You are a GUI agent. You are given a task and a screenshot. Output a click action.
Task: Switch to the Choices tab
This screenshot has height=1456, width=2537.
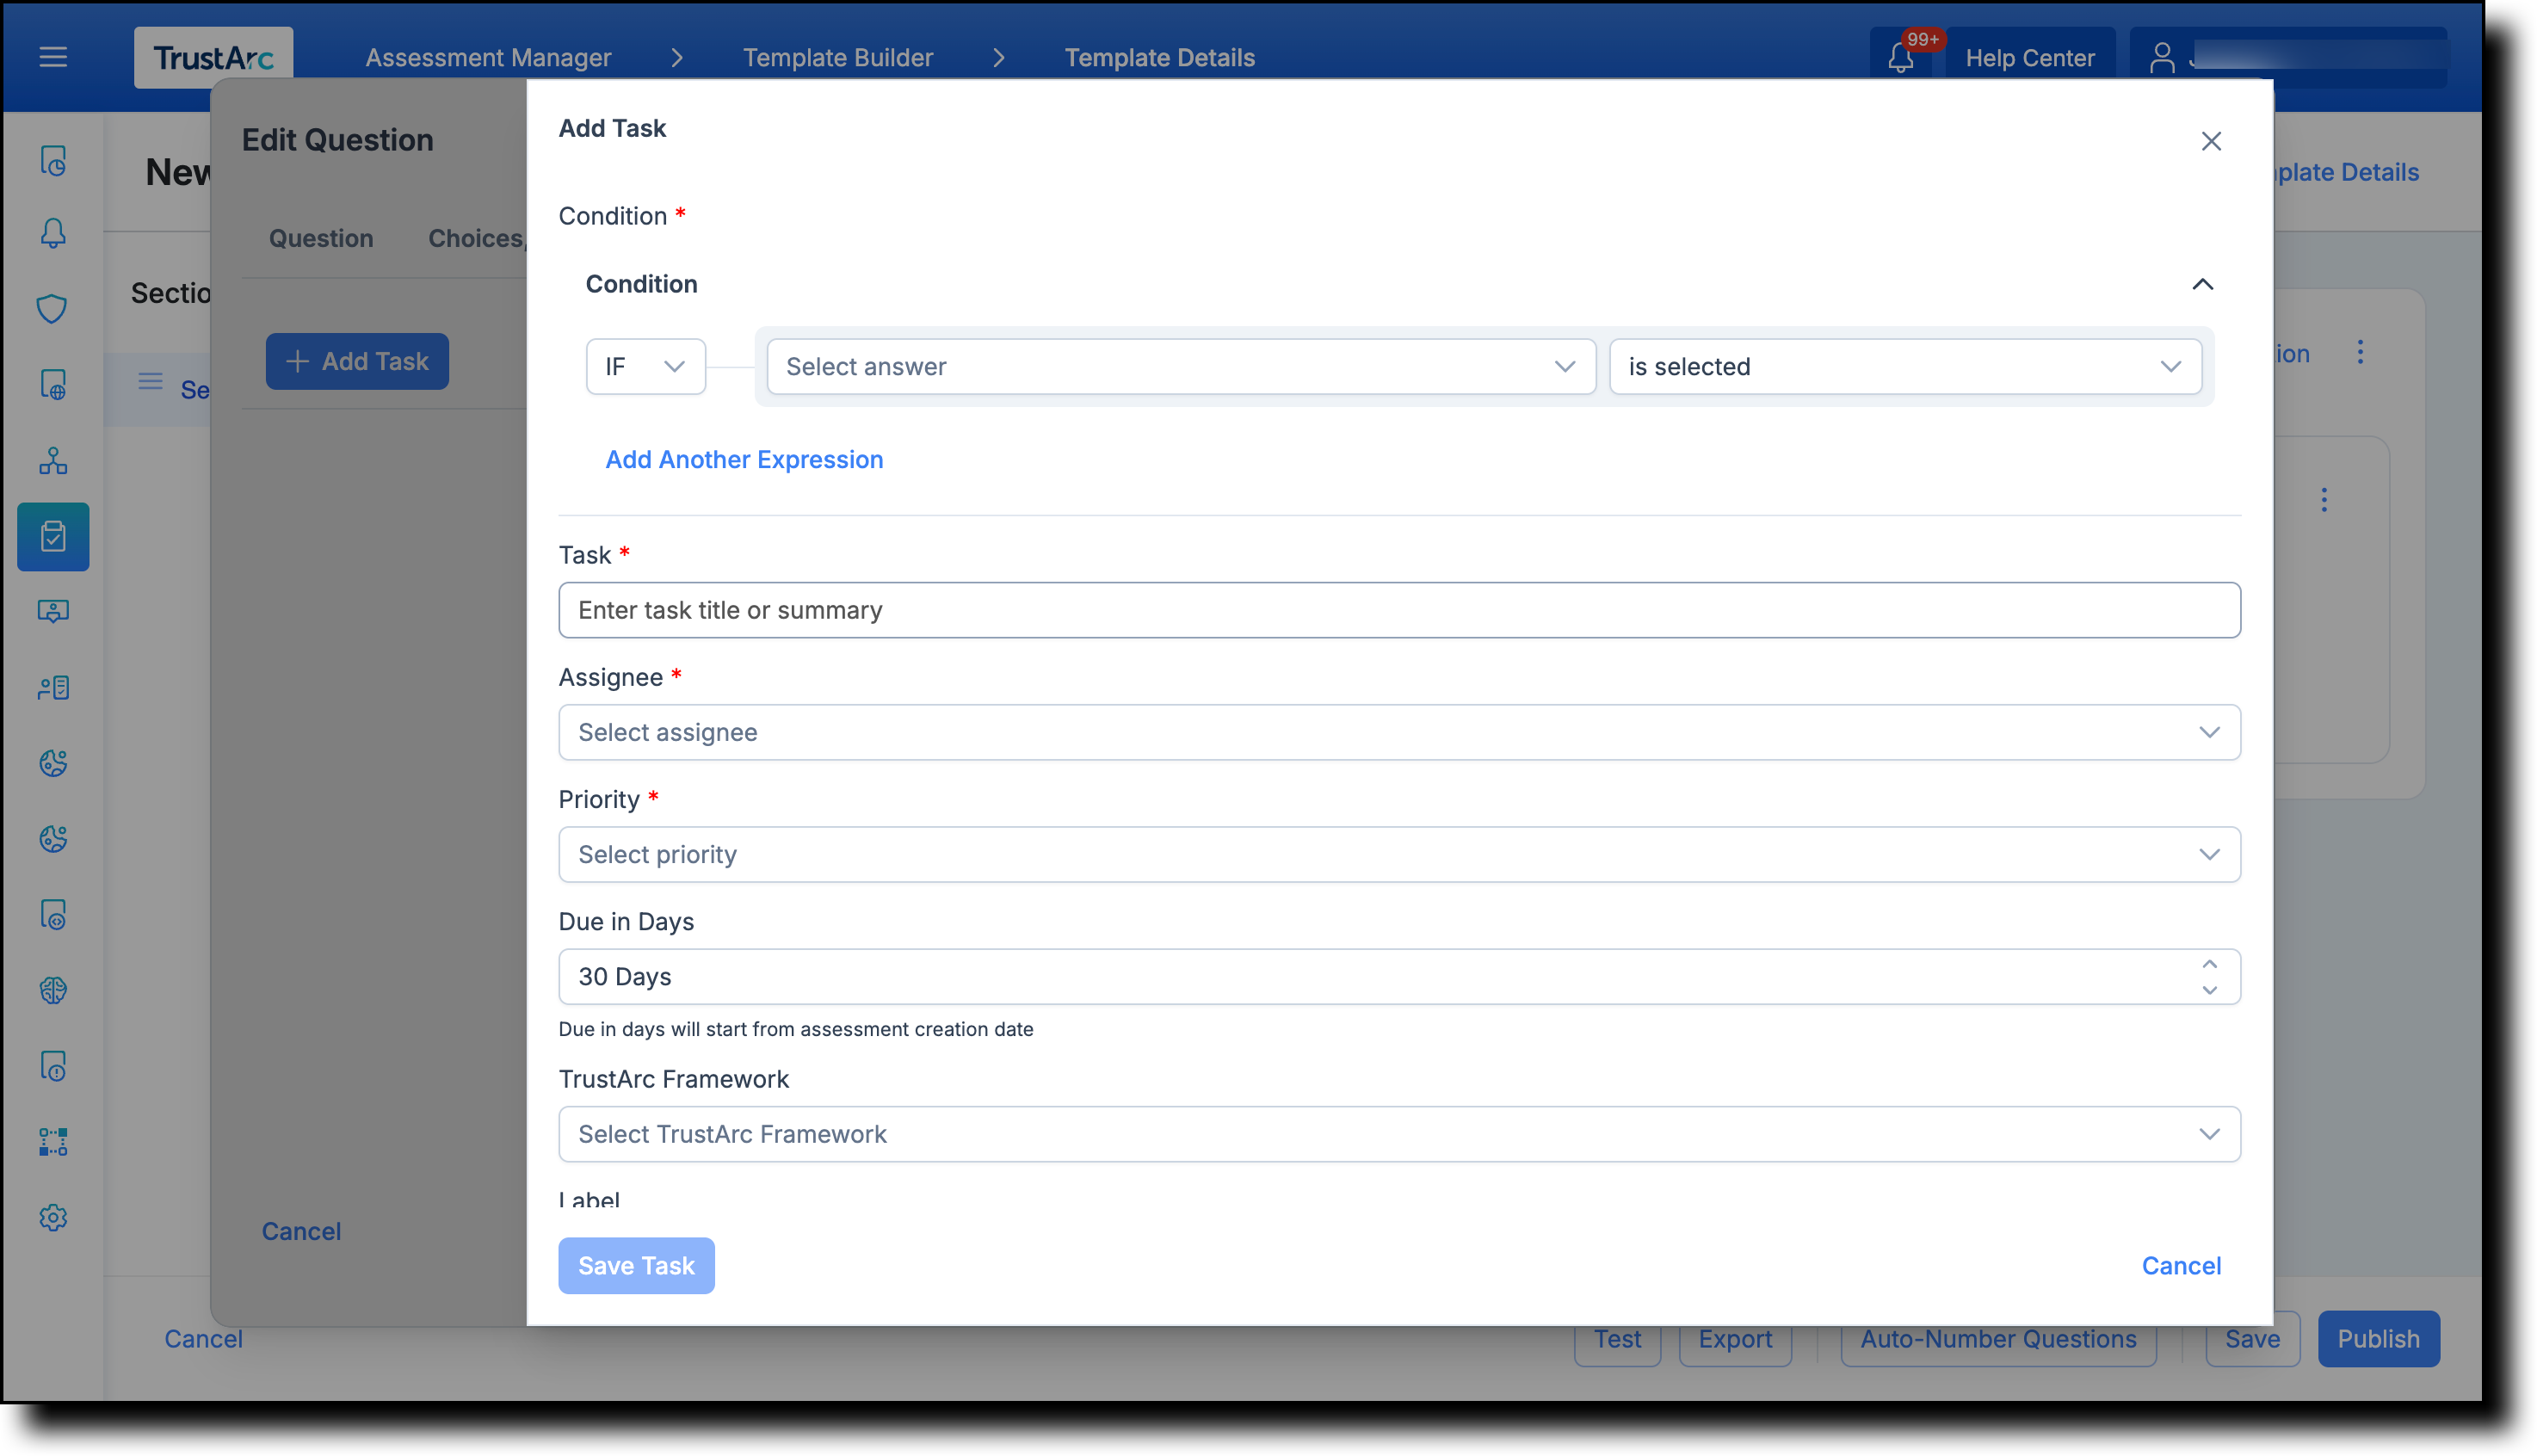pyautogui.click(x=476, y=239)
